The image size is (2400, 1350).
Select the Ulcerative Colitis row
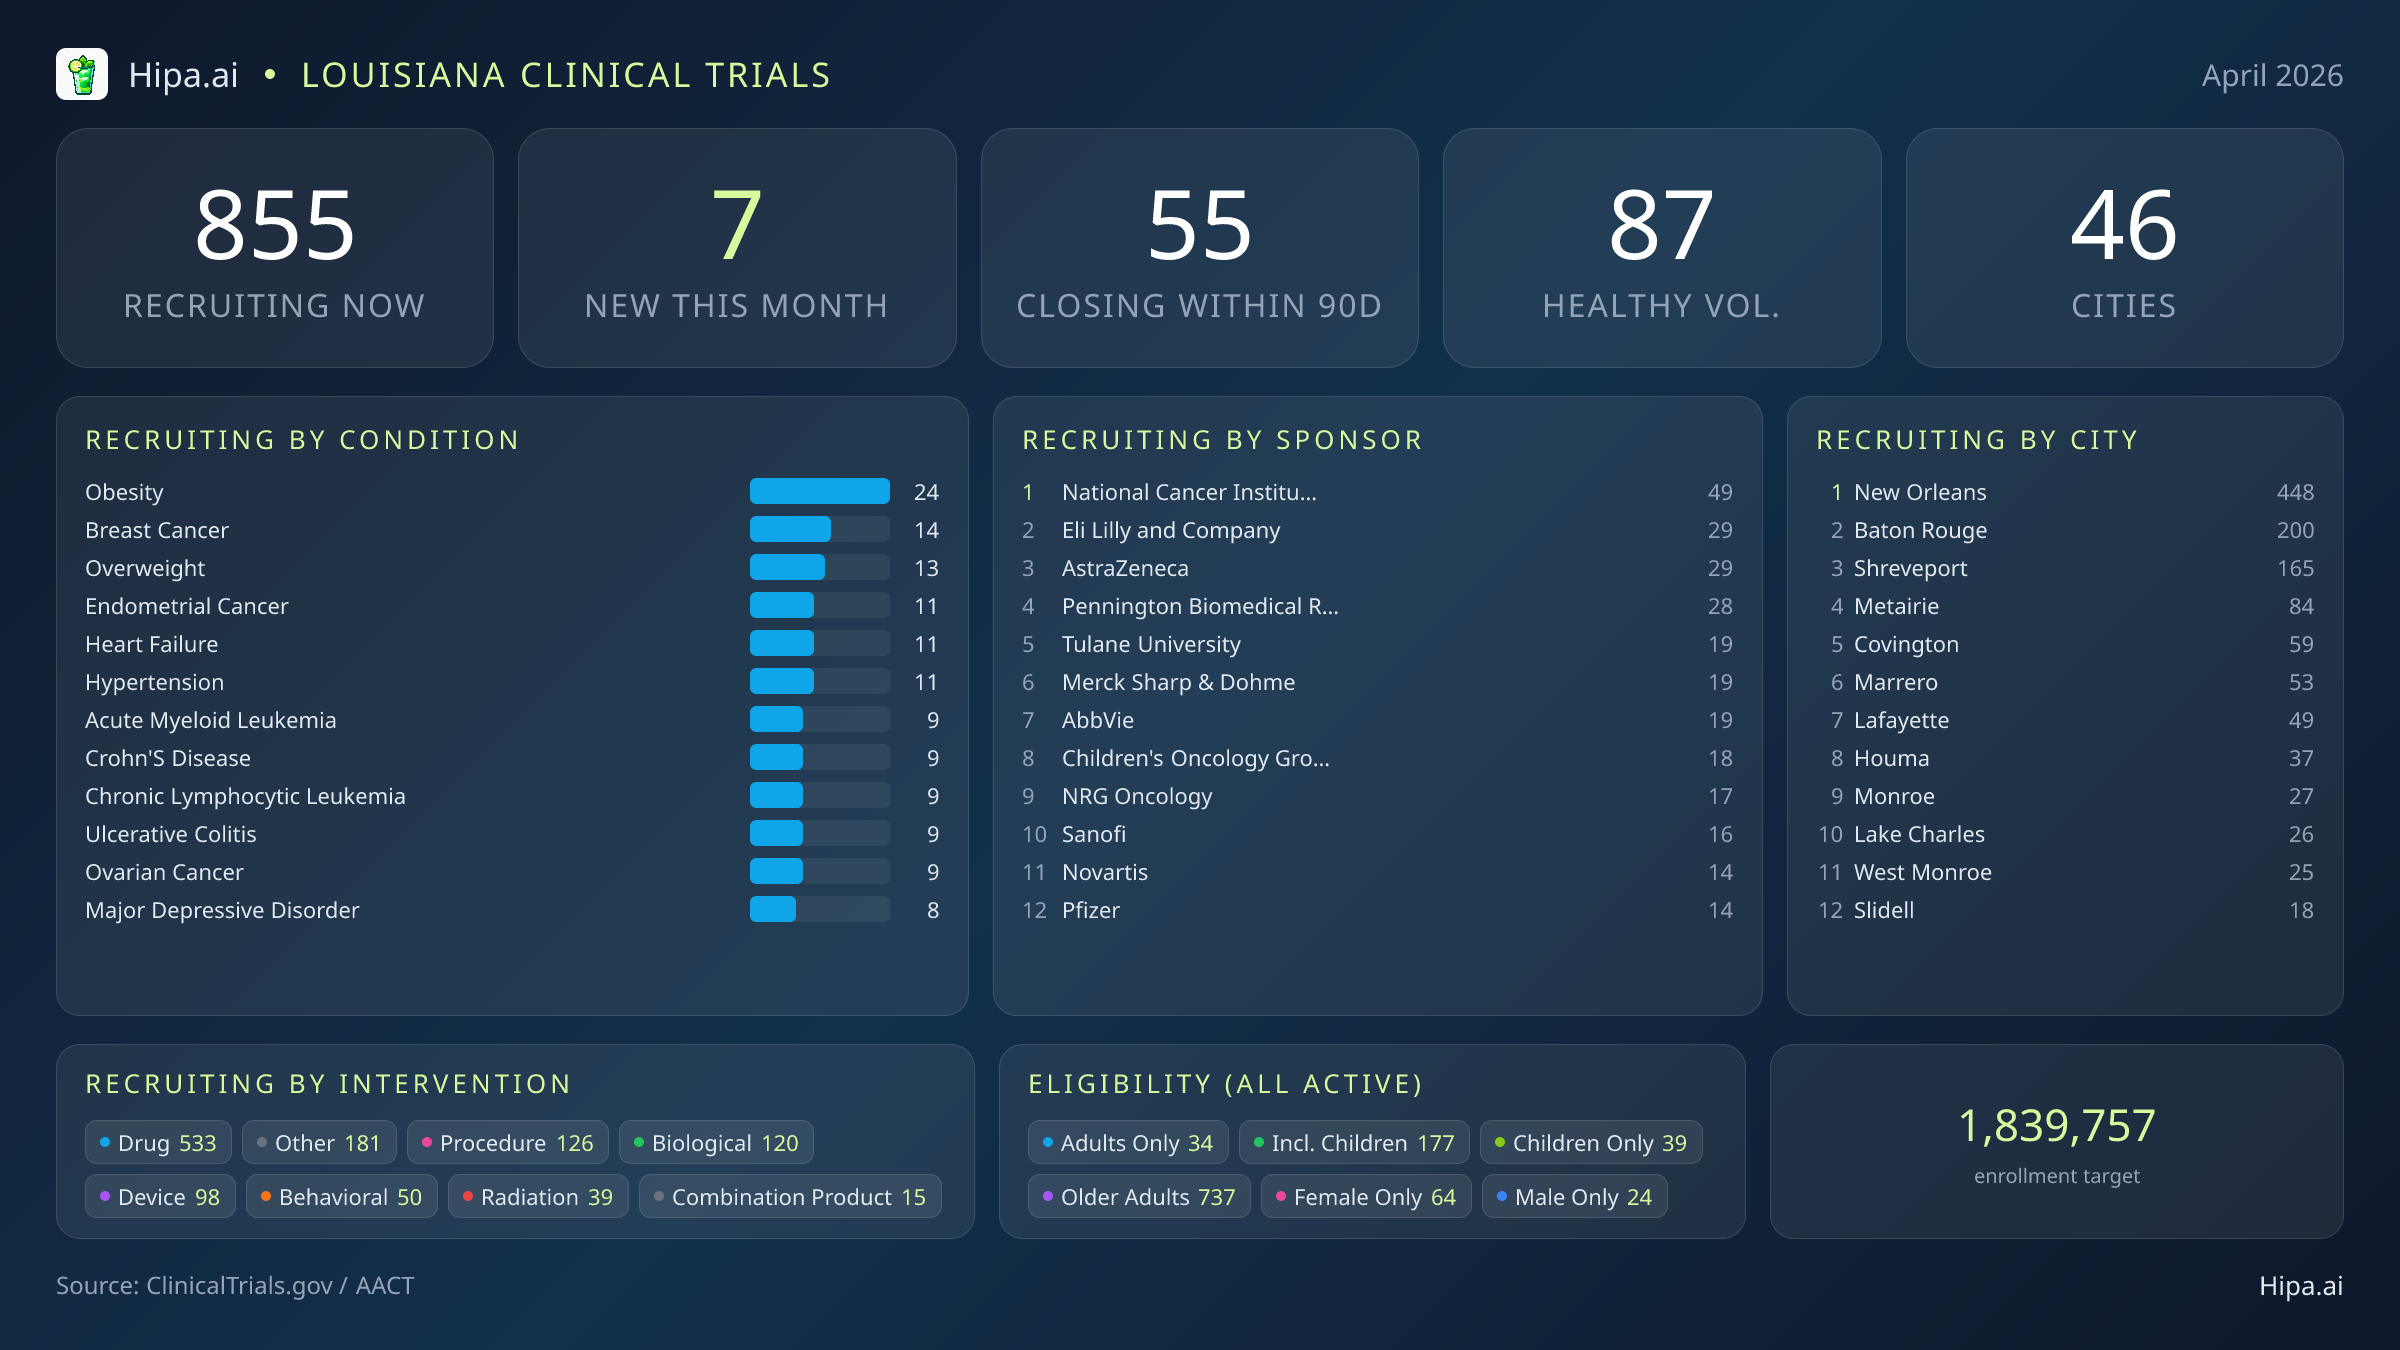click(x=512, y=834)
